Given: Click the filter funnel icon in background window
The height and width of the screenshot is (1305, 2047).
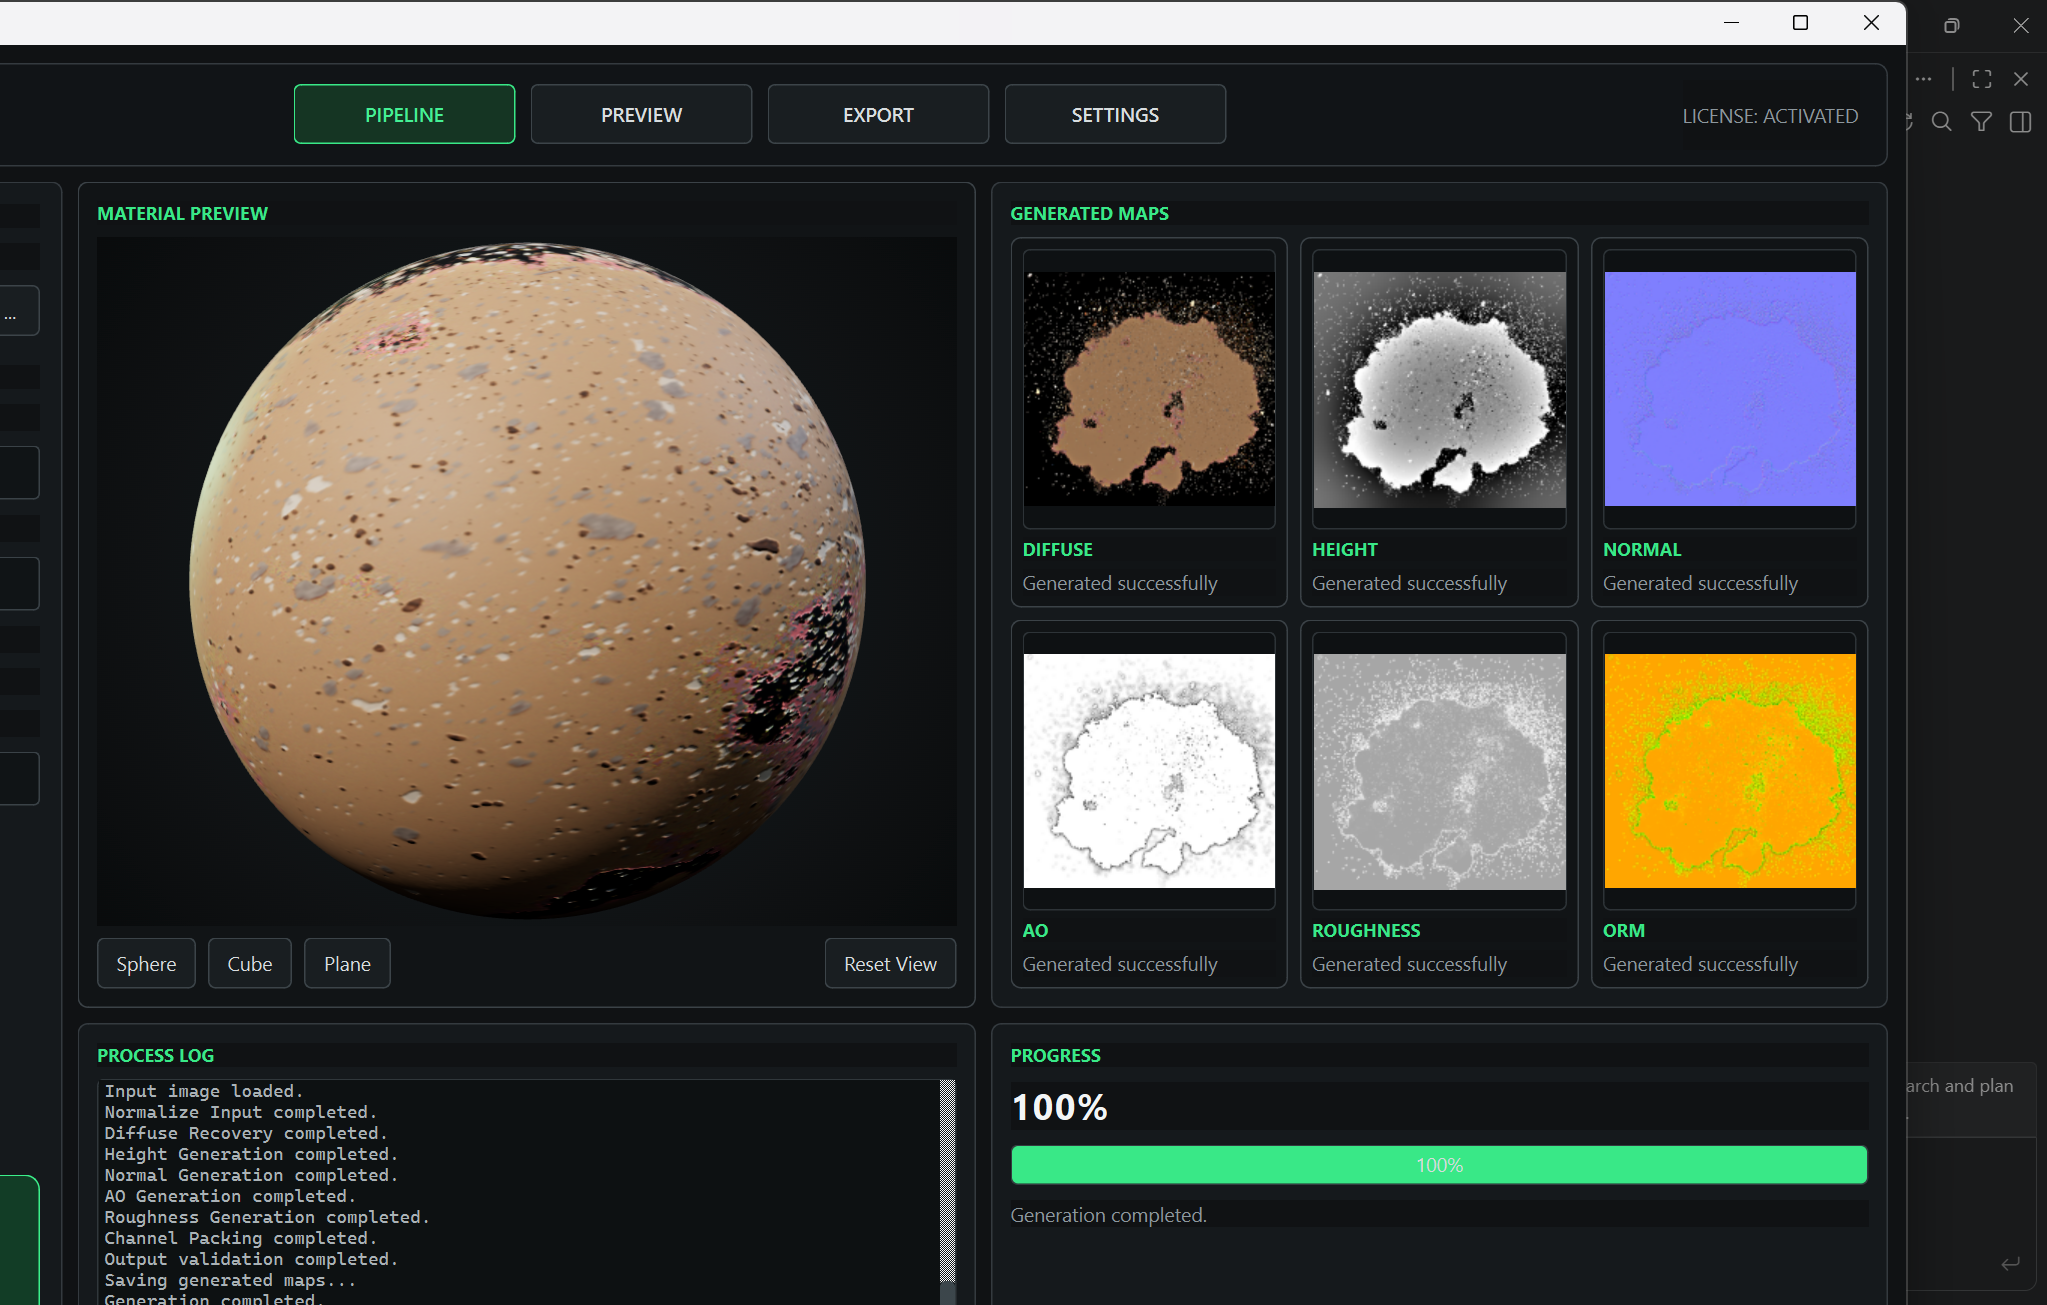Looking at the screenshot, I should tap(1981, 122).
